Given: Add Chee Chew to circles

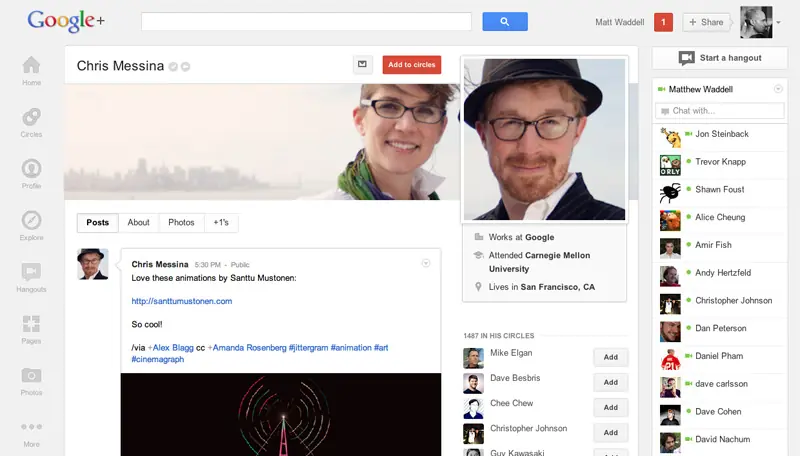Looking at the screenshot, I should (611, 407).
